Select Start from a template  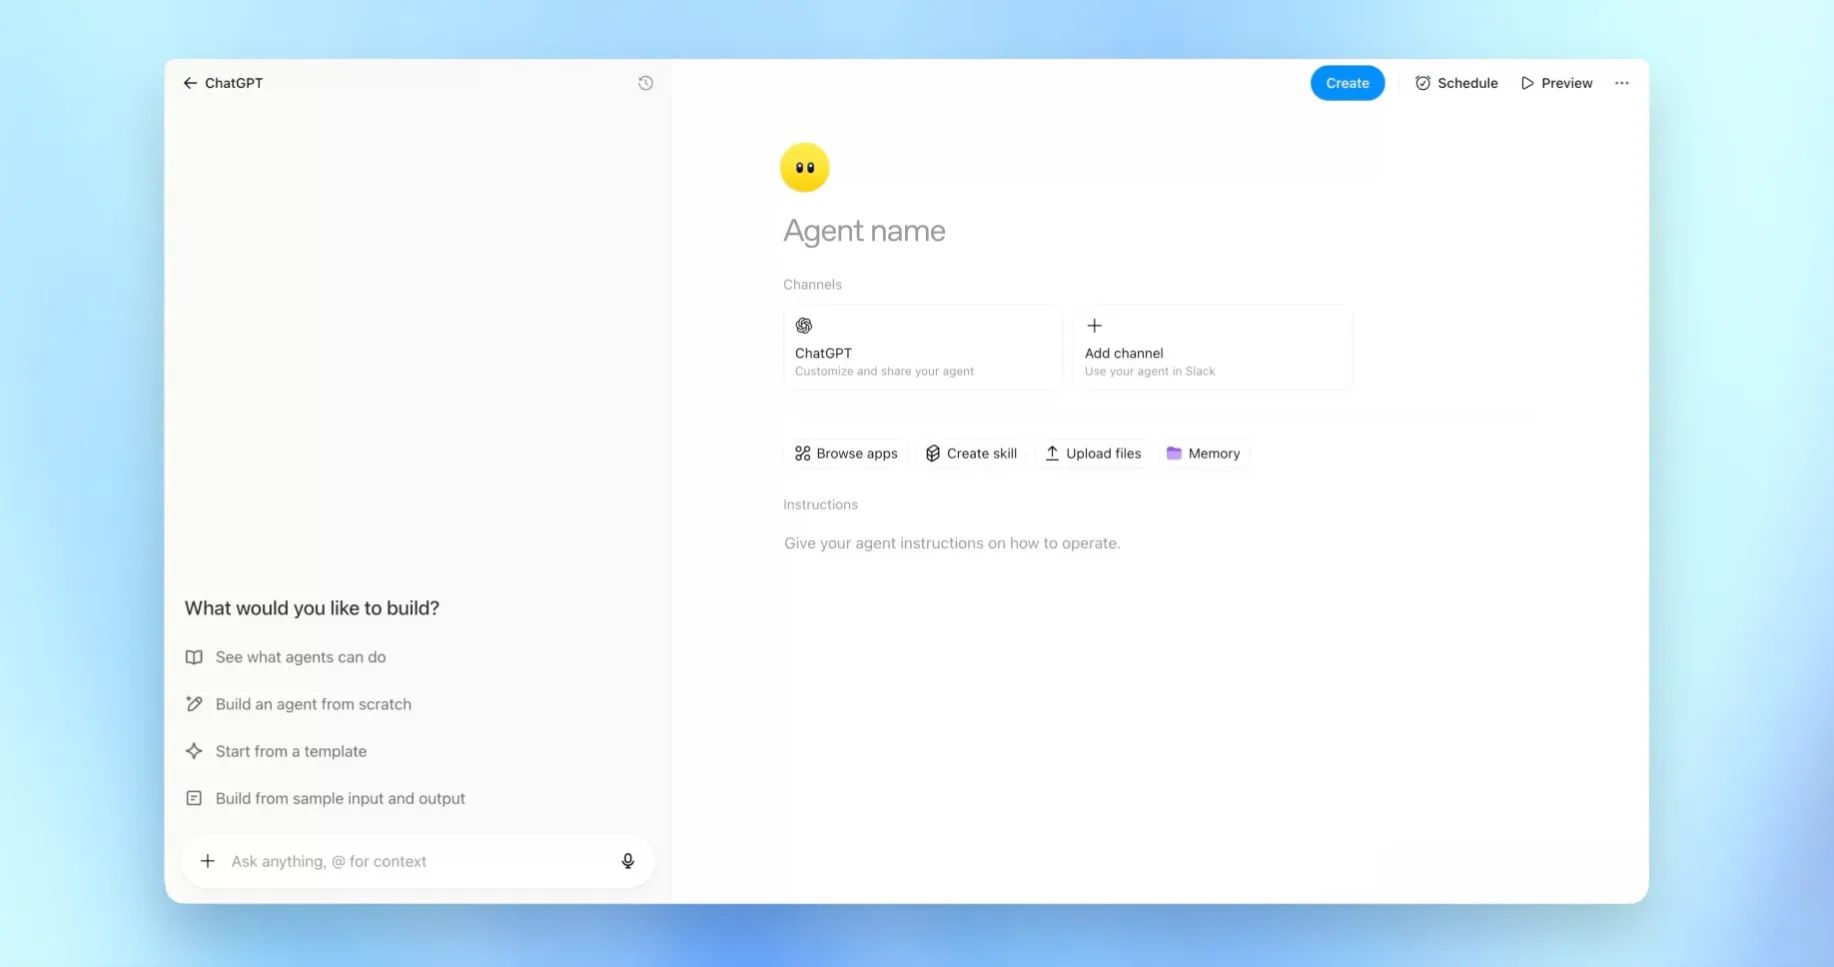276,751
